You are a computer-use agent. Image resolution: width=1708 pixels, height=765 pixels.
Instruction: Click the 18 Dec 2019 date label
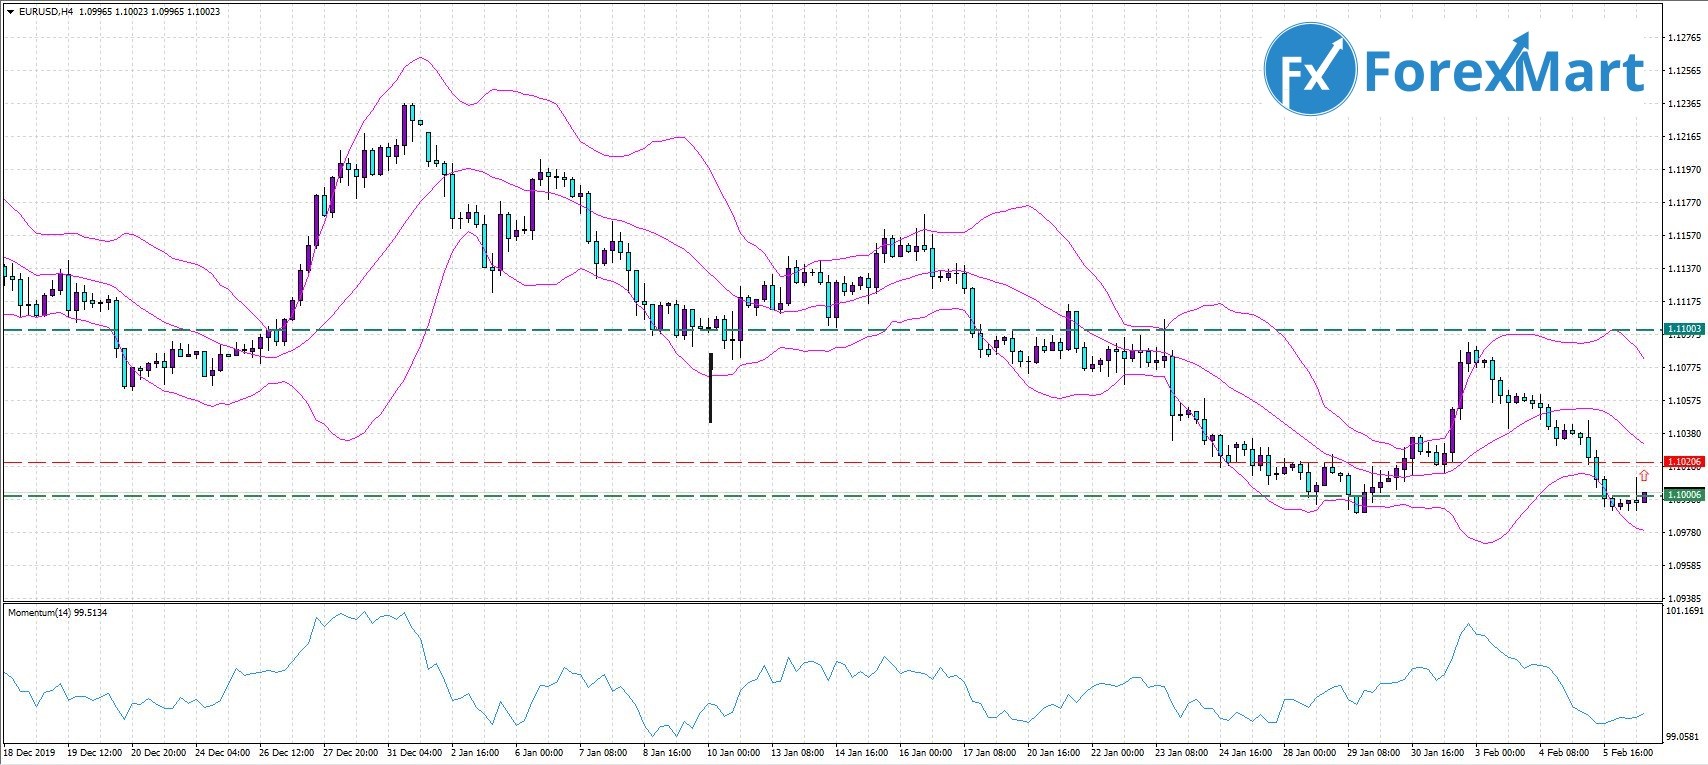(x=31, y=753)
